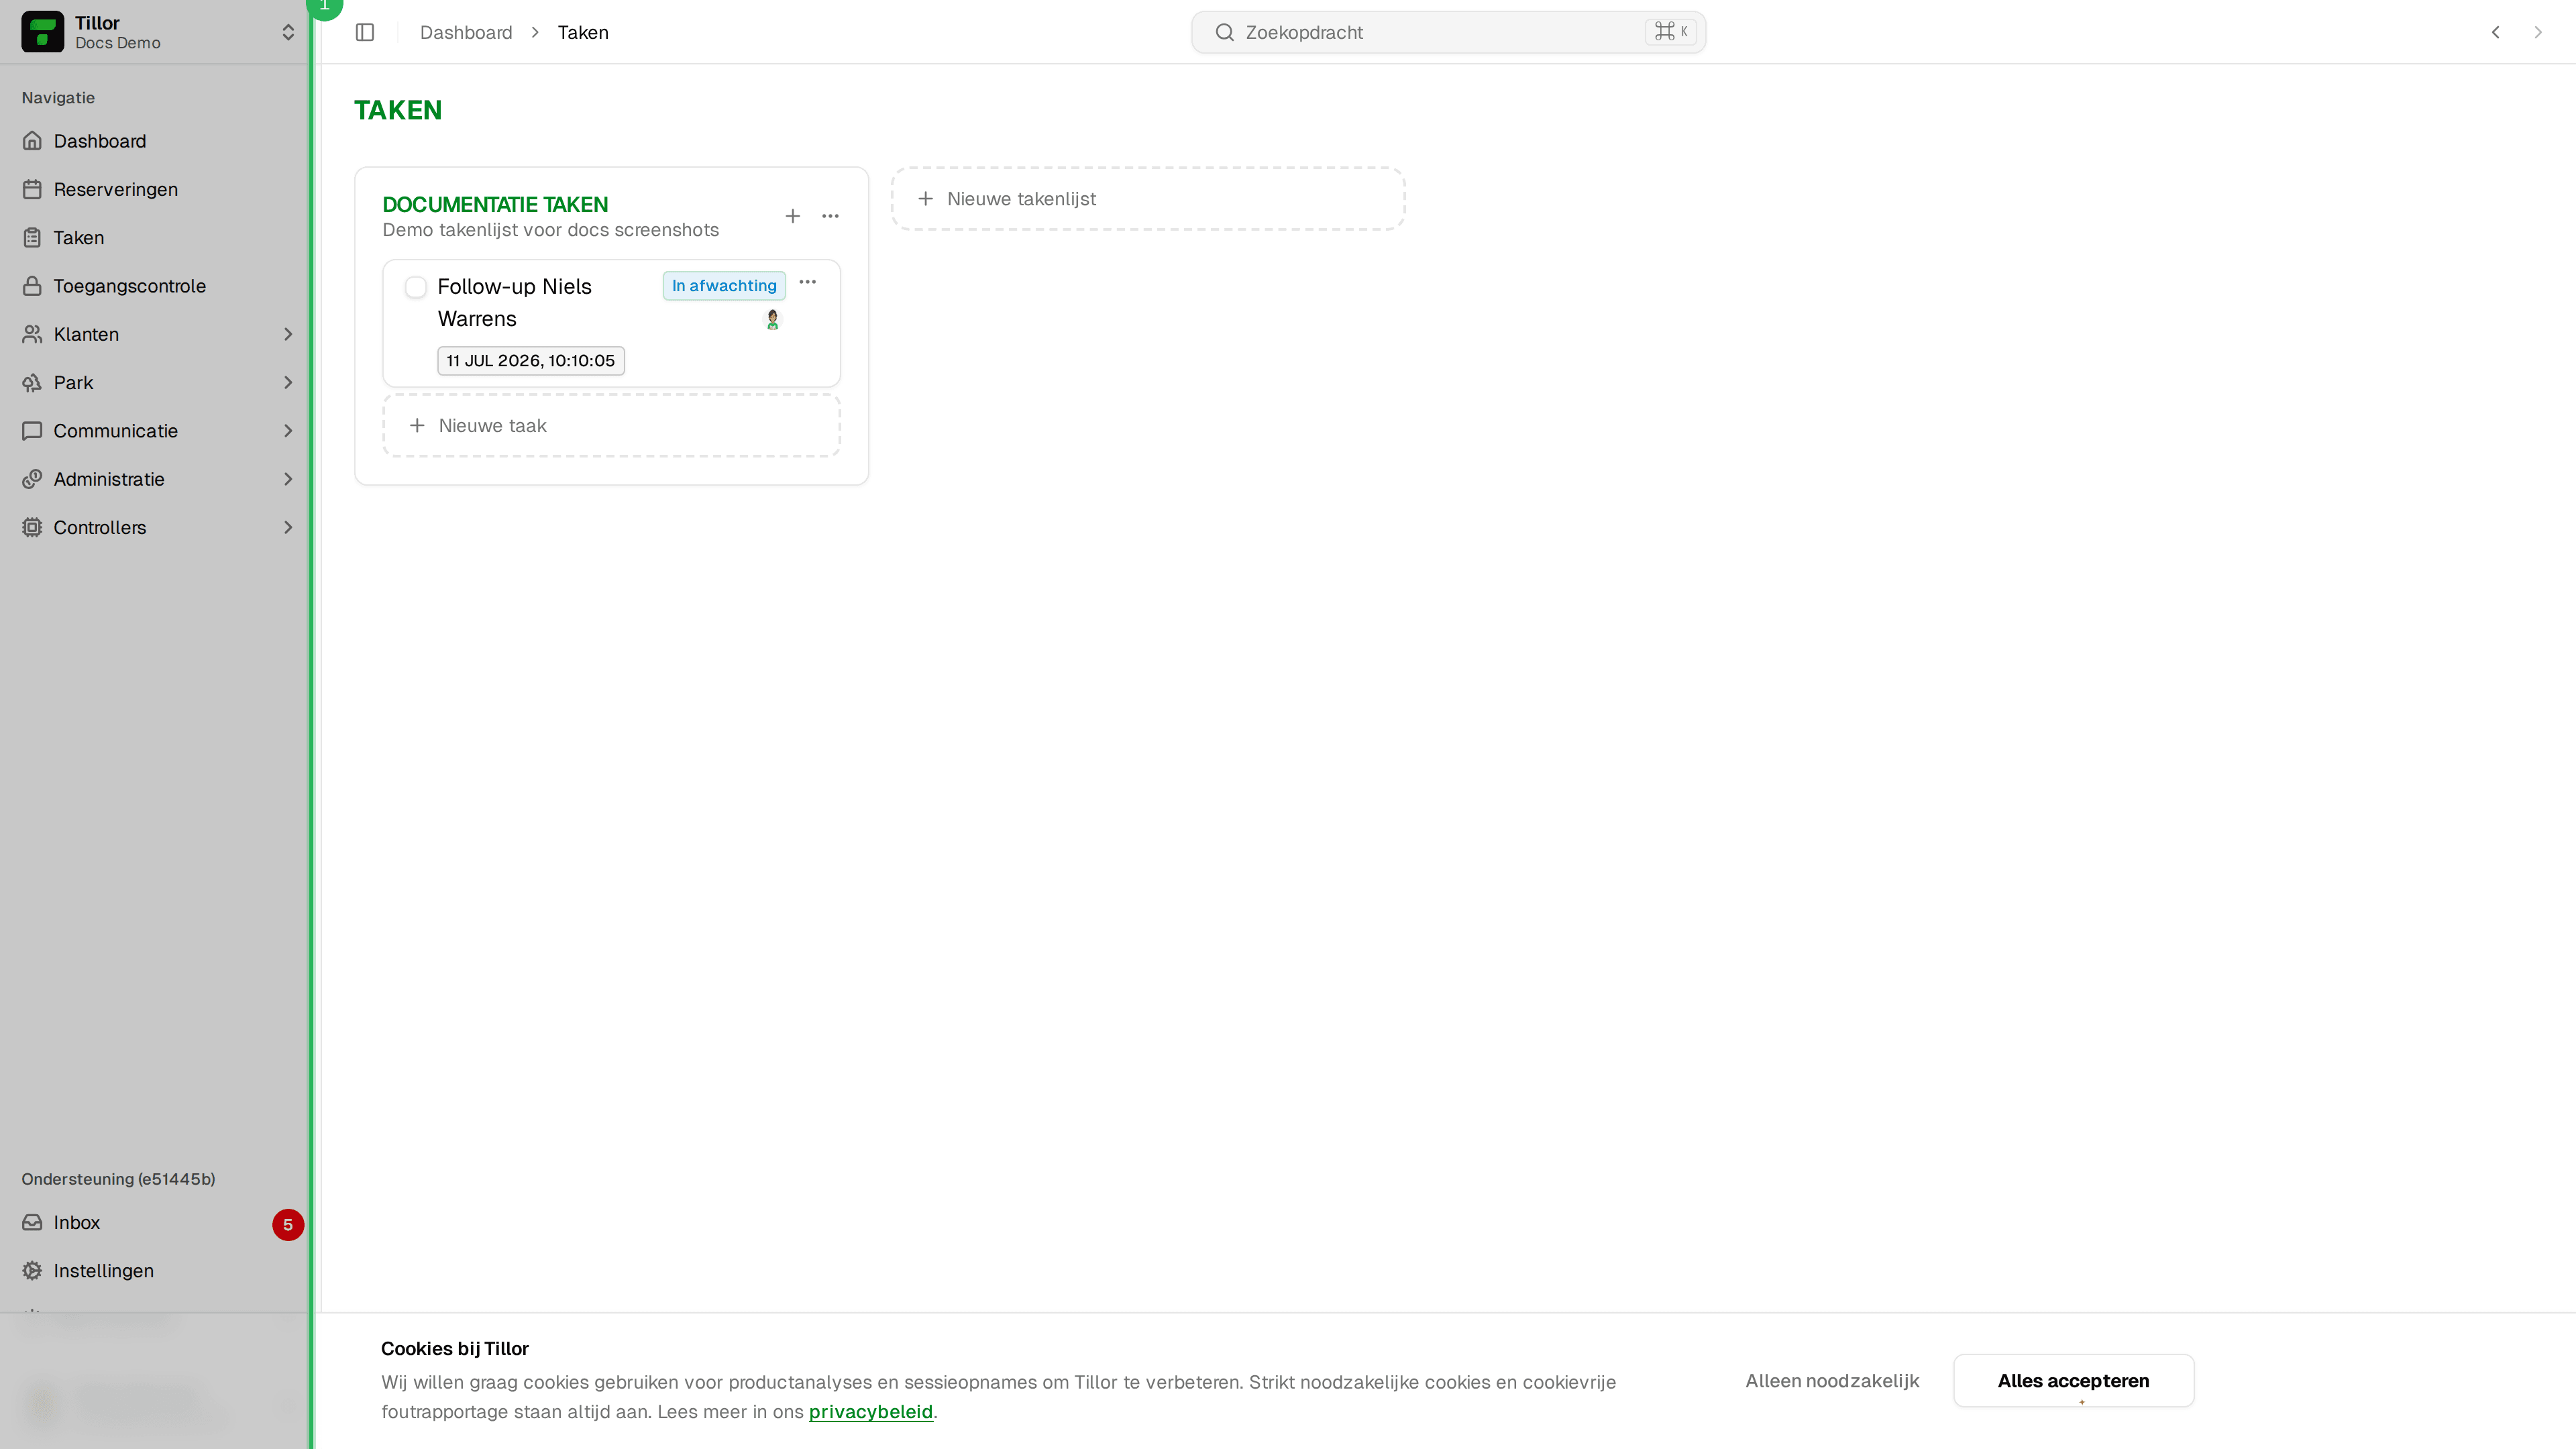Accept all cookies with Alles accepteren
The height and width of the screenshot is (1449, 2576).
2073,1381
